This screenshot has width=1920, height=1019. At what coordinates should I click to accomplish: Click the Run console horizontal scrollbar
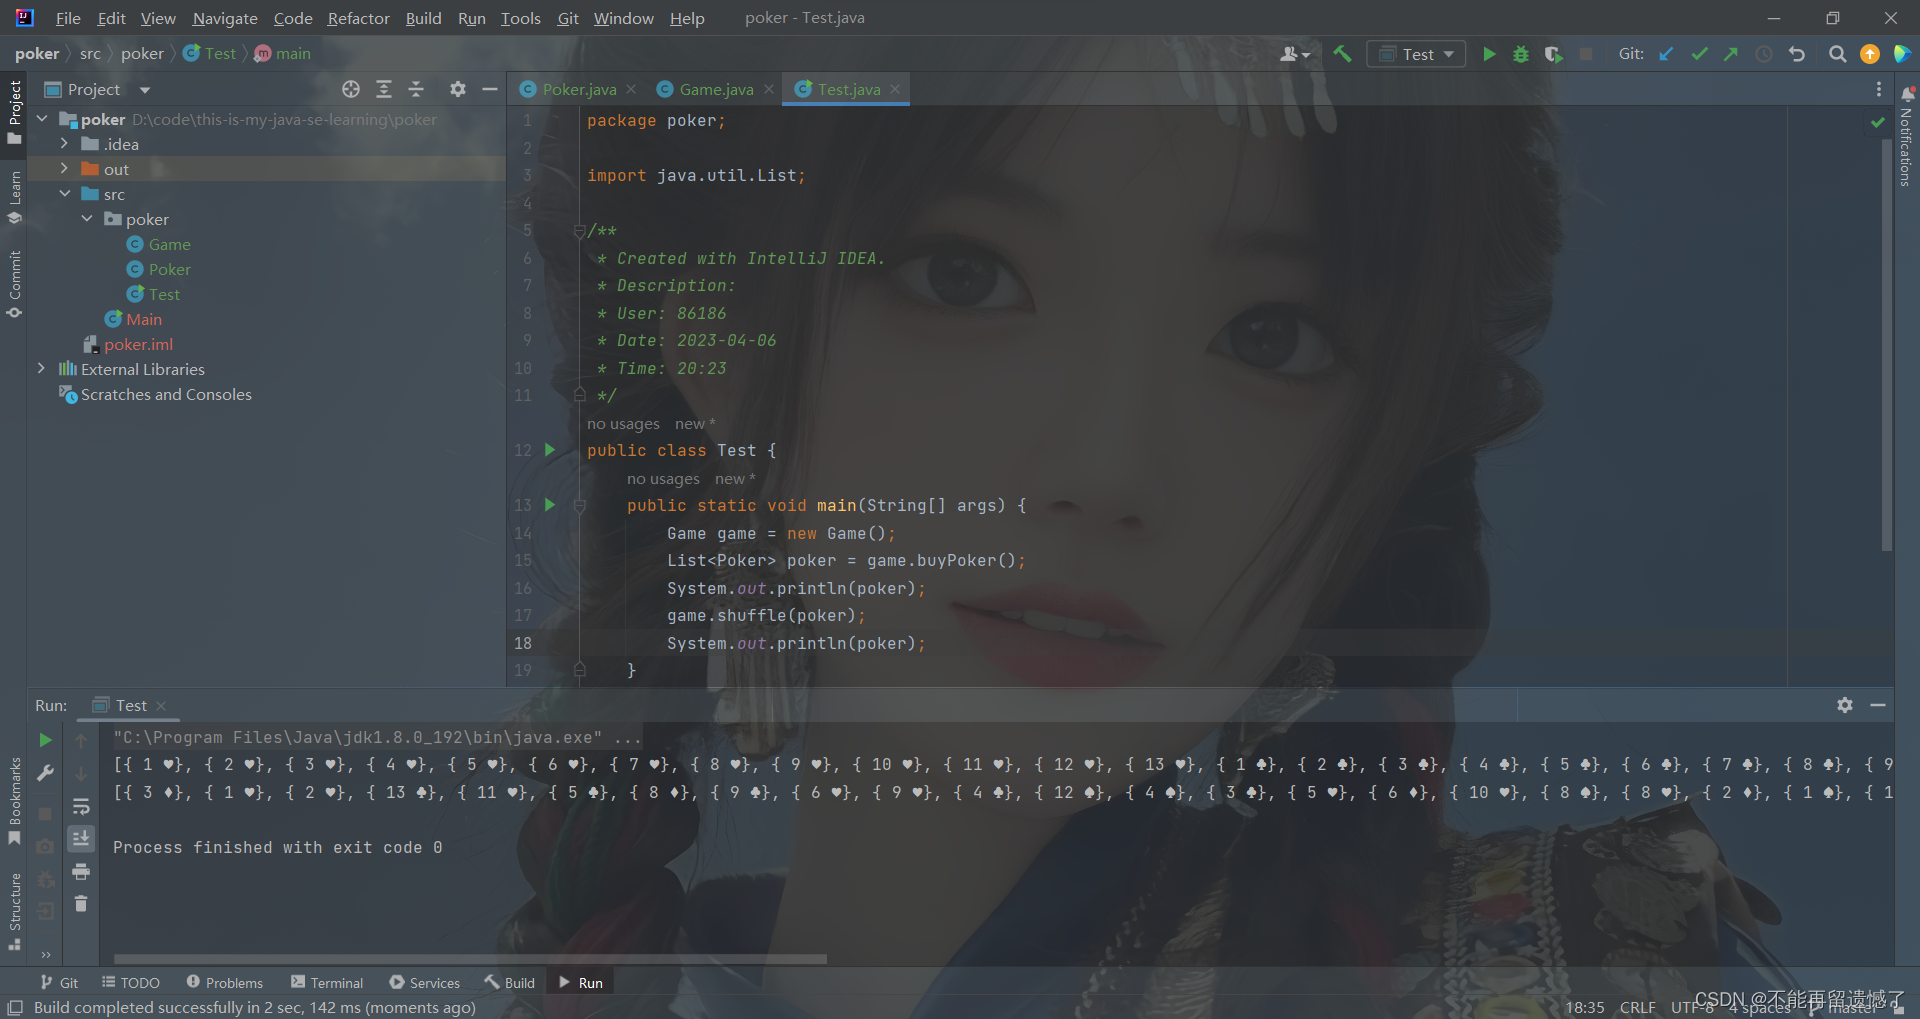(x=470, y=959)
